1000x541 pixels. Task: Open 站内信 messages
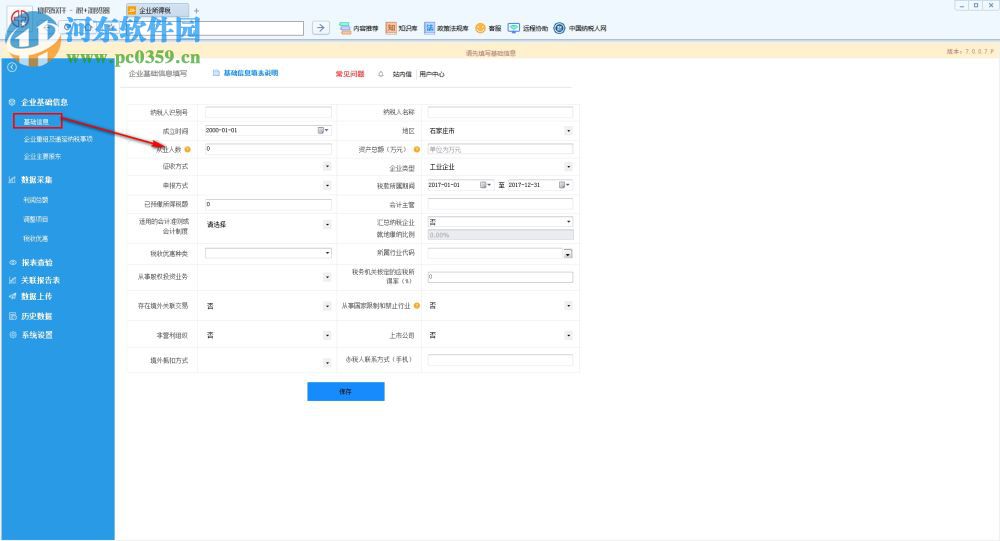pos(402,74)
